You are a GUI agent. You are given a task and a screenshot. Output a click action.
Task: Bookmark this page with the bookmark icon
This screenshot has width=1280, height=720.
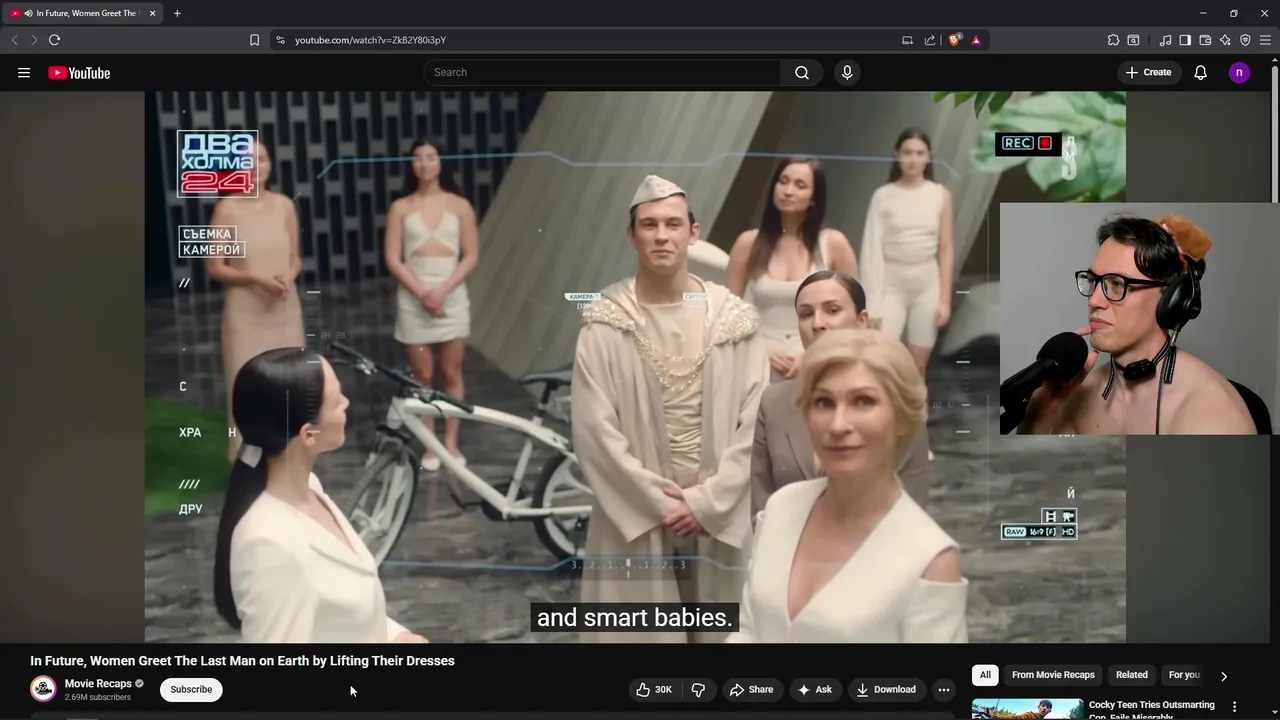[254, 40]
